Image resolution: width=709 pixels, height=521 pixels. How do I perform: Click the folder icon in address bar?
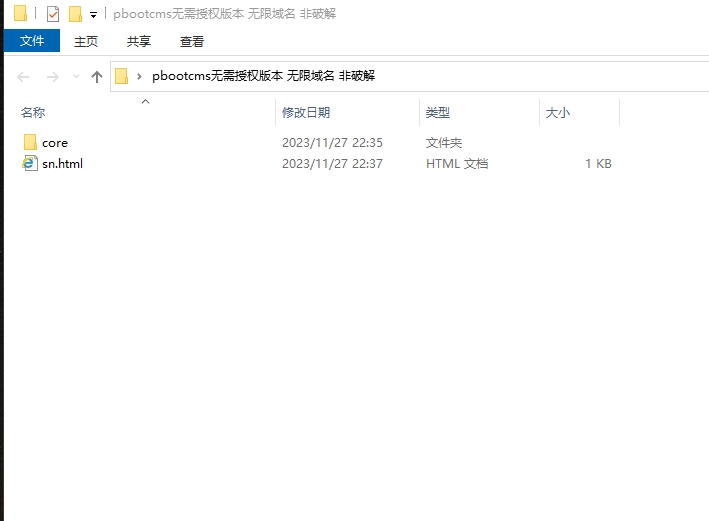click(x=121, y=76)
